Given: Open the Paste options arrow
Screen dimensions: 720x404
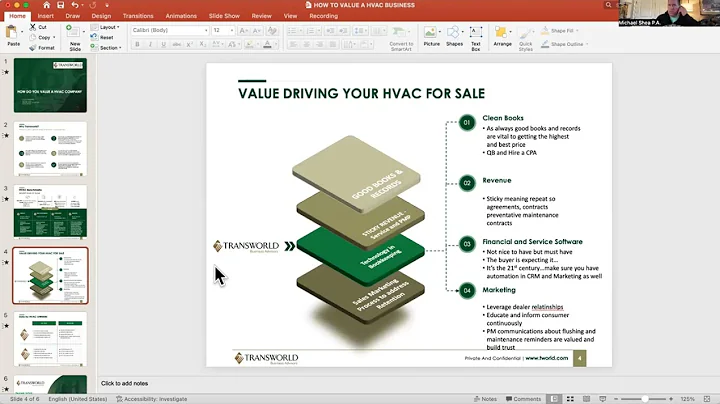Looking at the screenshot, I should tap(22, 32).
